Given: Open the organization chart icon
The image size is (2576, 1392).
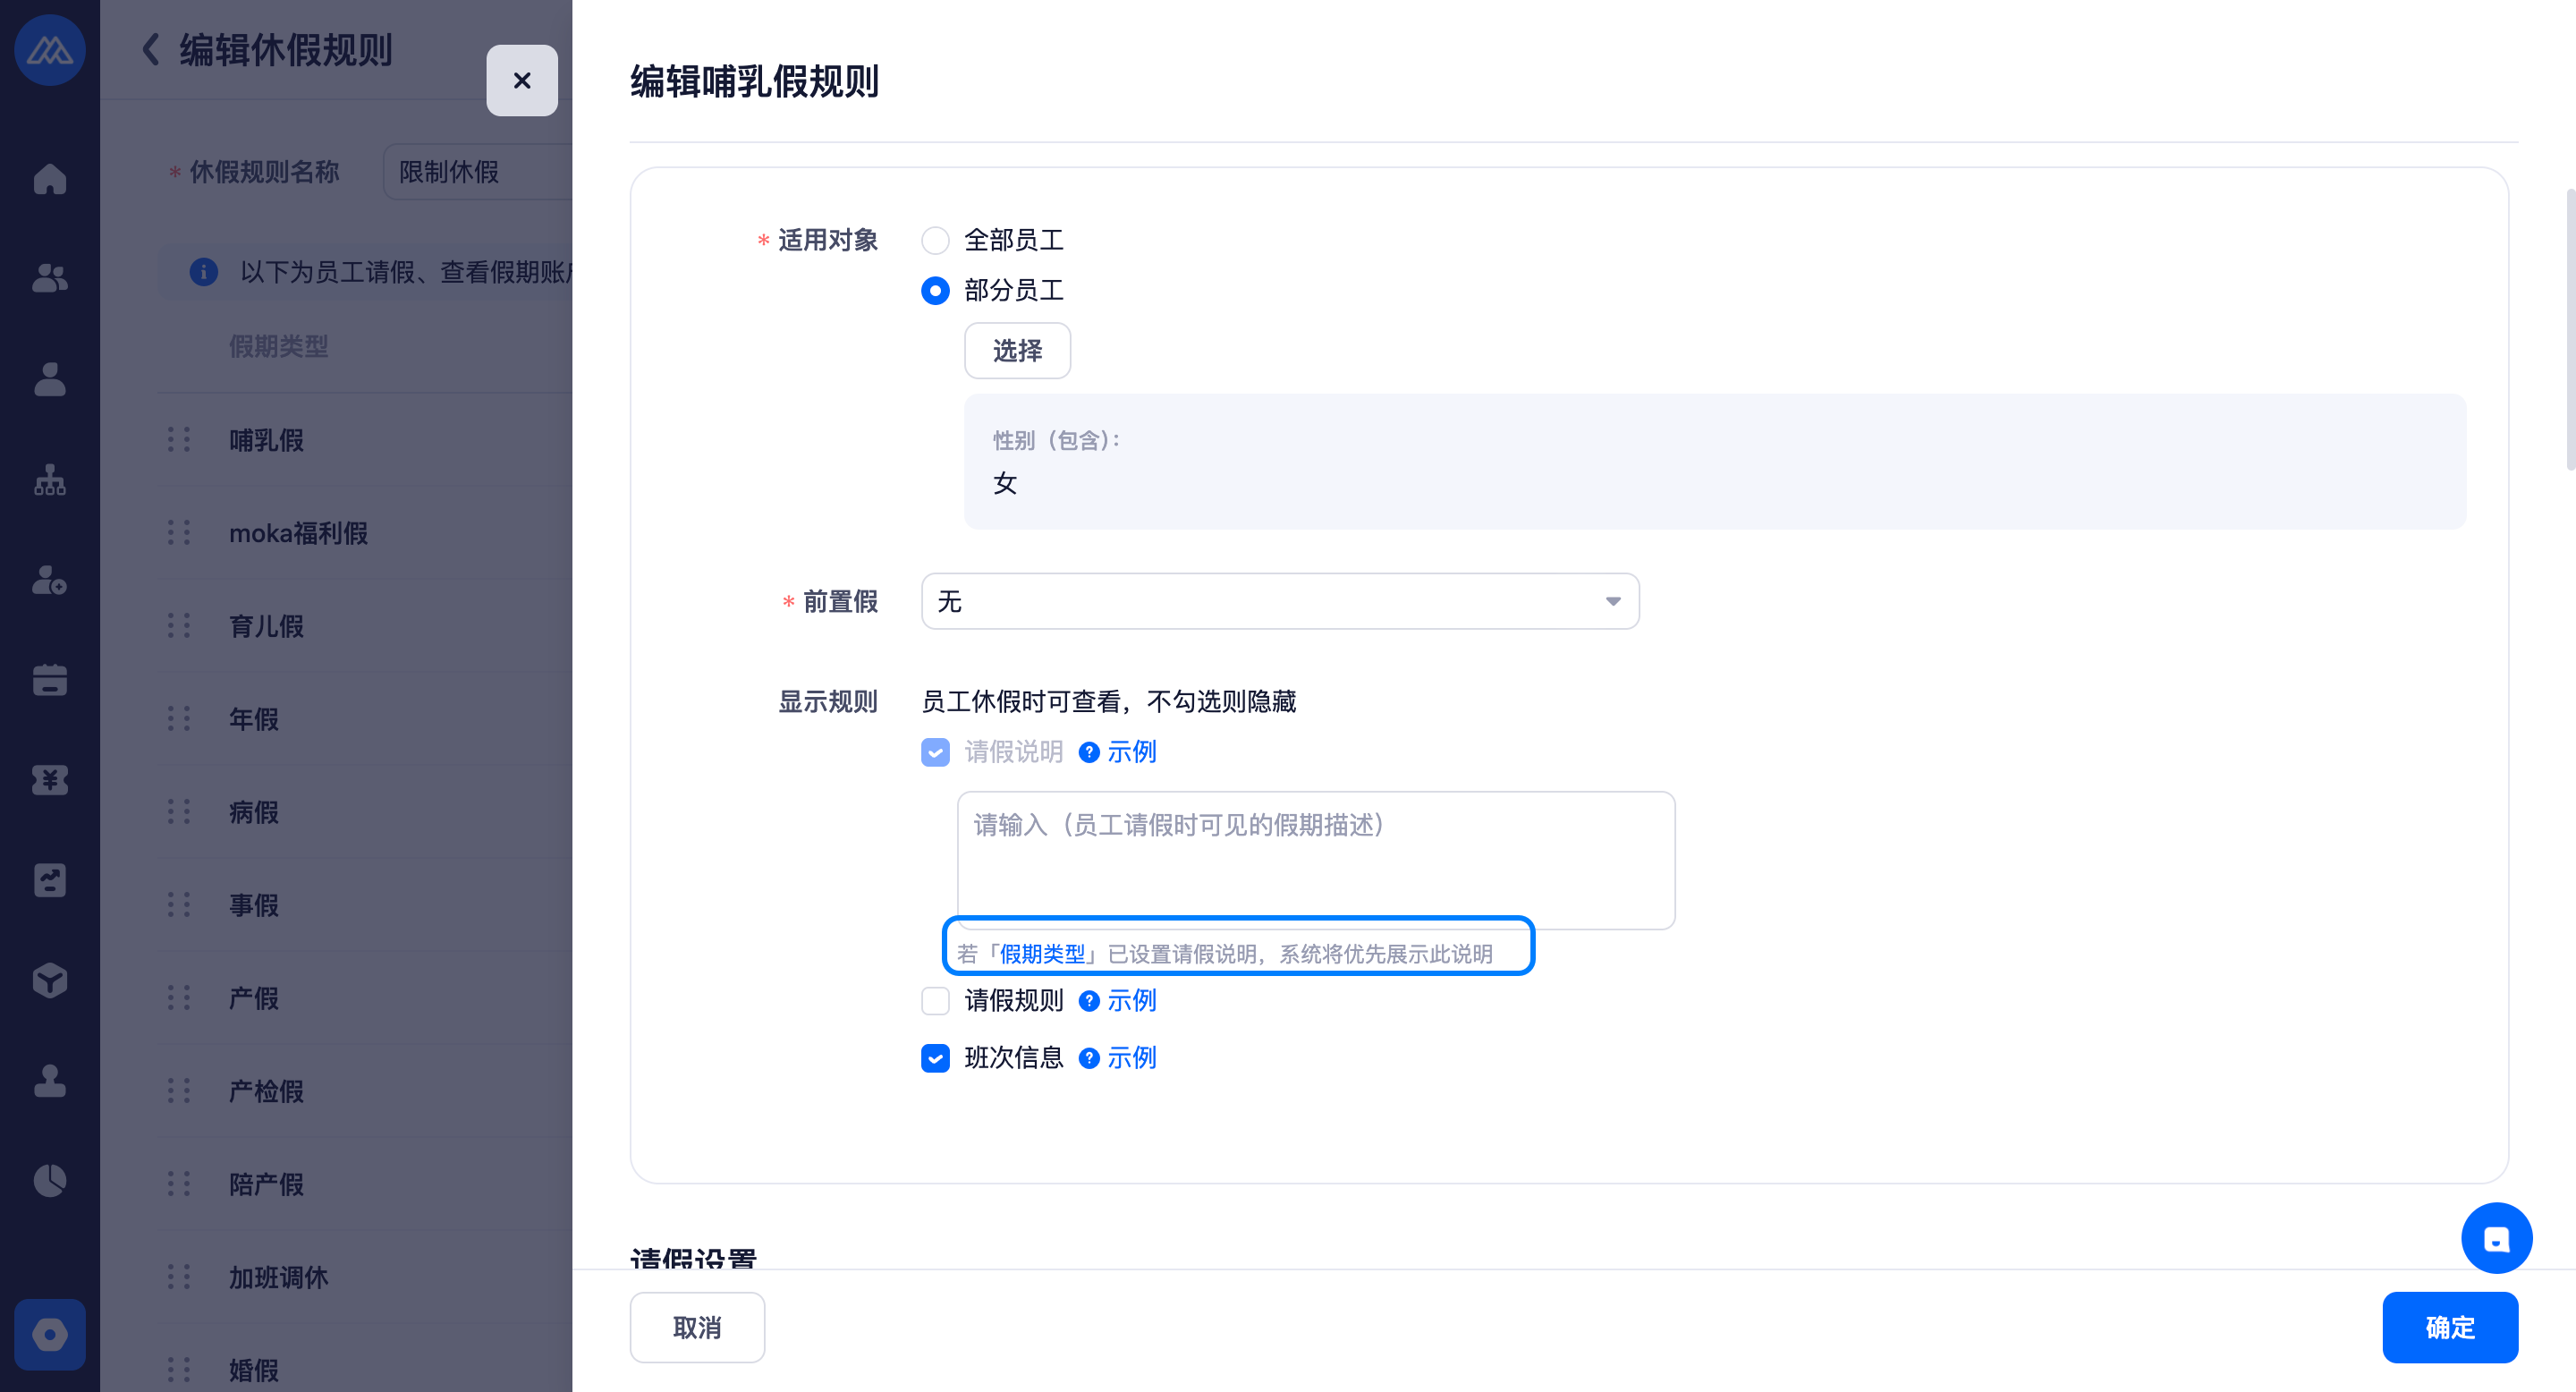Looking at the screenshot, I should tap(49, 480).
